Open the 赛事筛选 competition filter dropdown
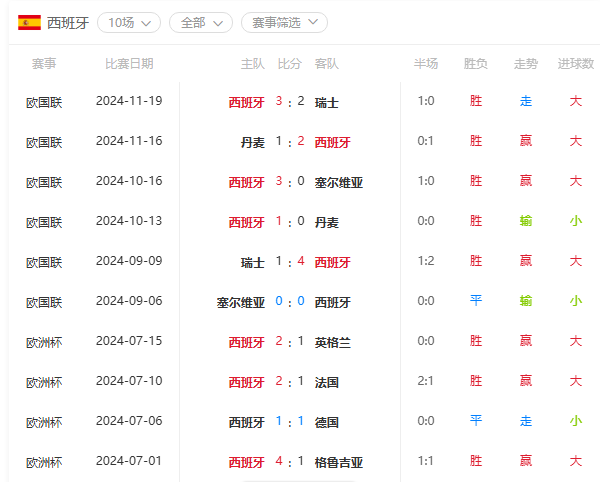Image resolution: width=600 pixels, height=482 pixels. 284,23
